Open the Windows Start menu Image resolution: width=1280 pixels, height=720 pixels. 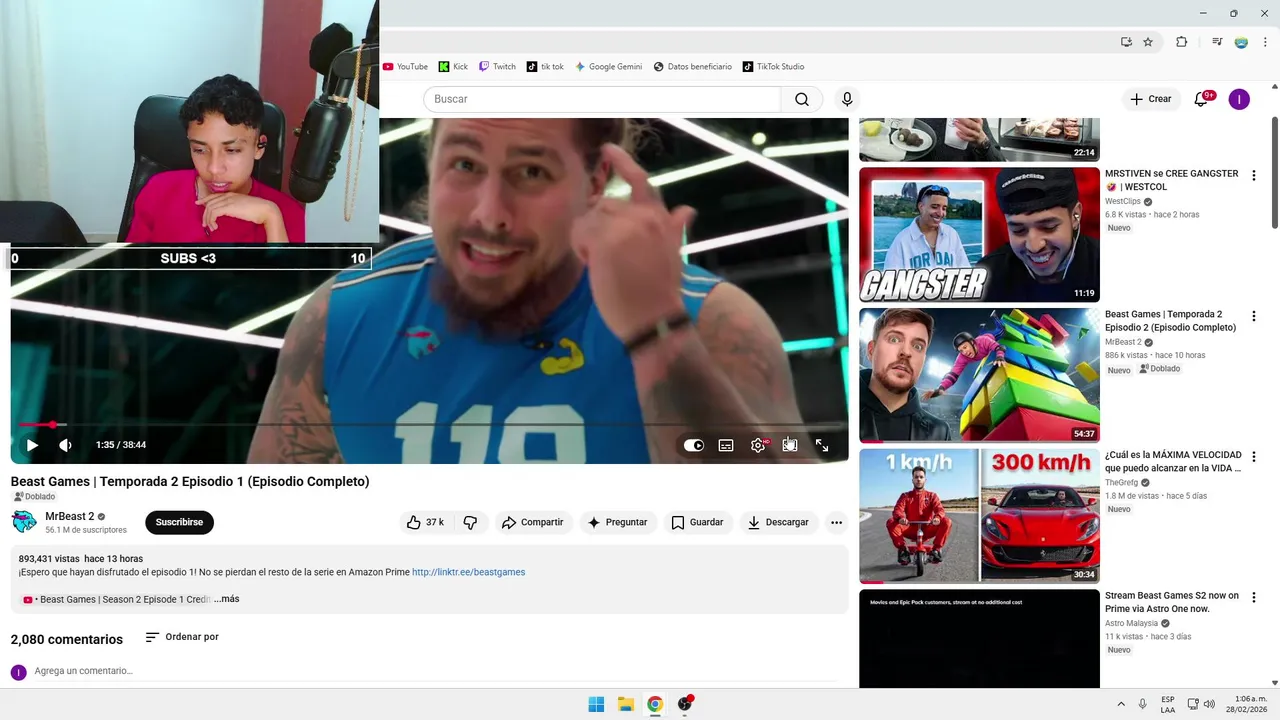[596, 704]
